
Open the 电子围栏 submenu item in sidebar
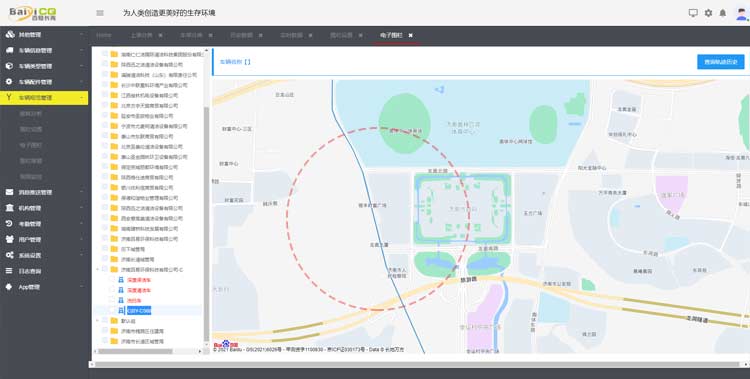[x=31, y=145]
